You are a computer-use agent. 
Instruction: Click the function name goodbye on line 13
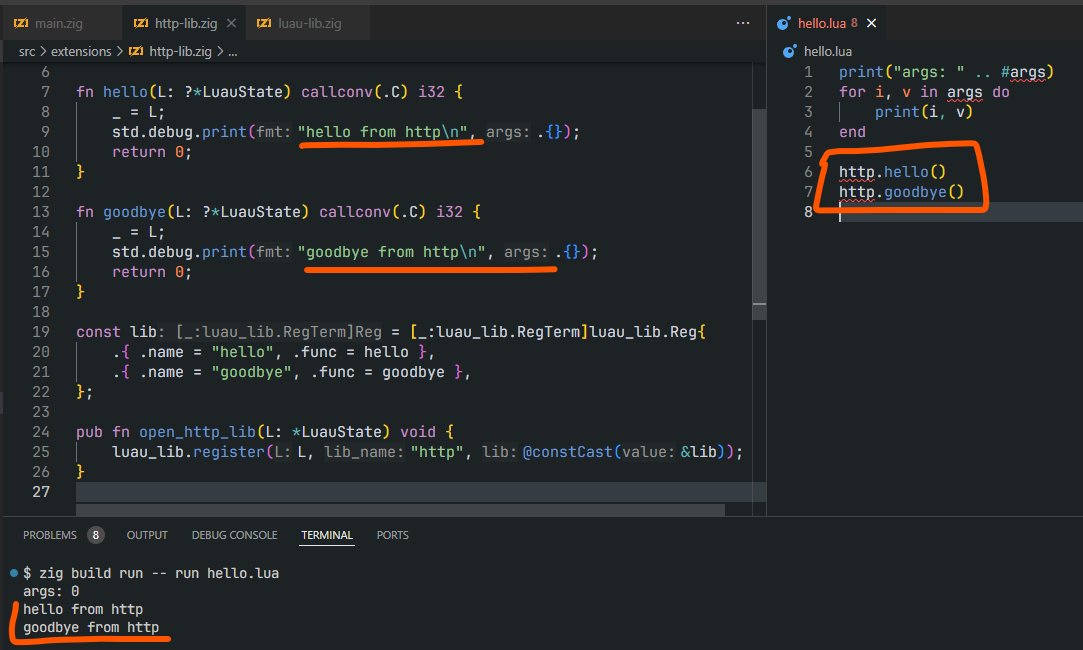pos(134,212)
